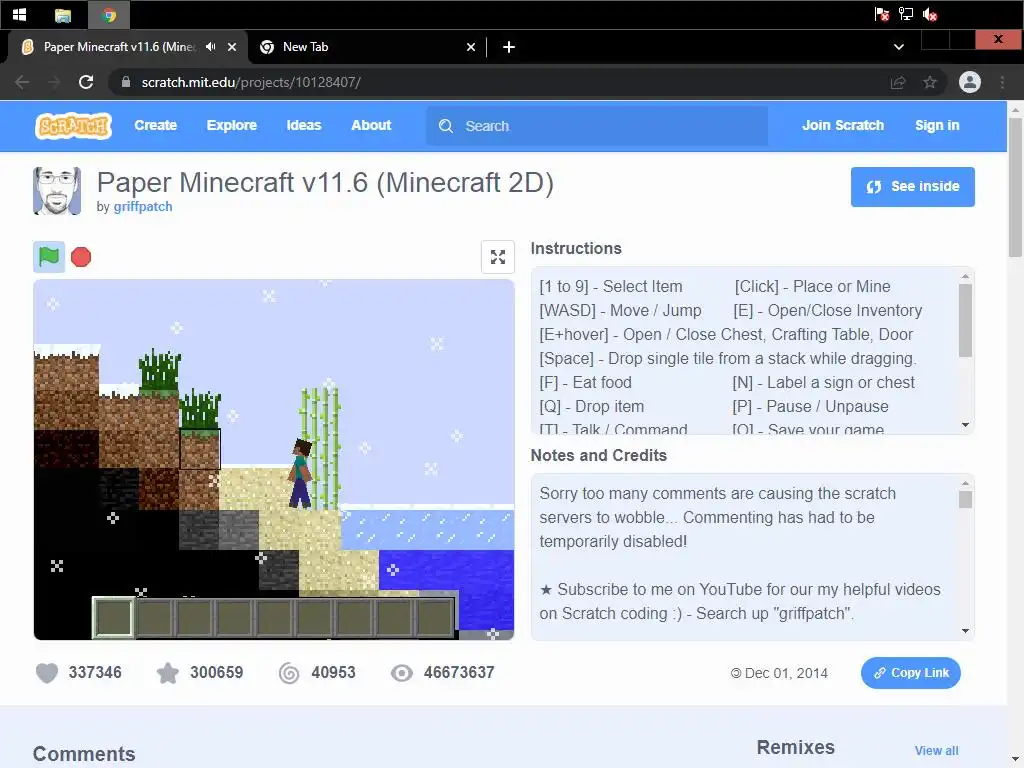Open the Chrome profile icon
Viewport: 1024px width, 768px height.
tap(970, 82)
